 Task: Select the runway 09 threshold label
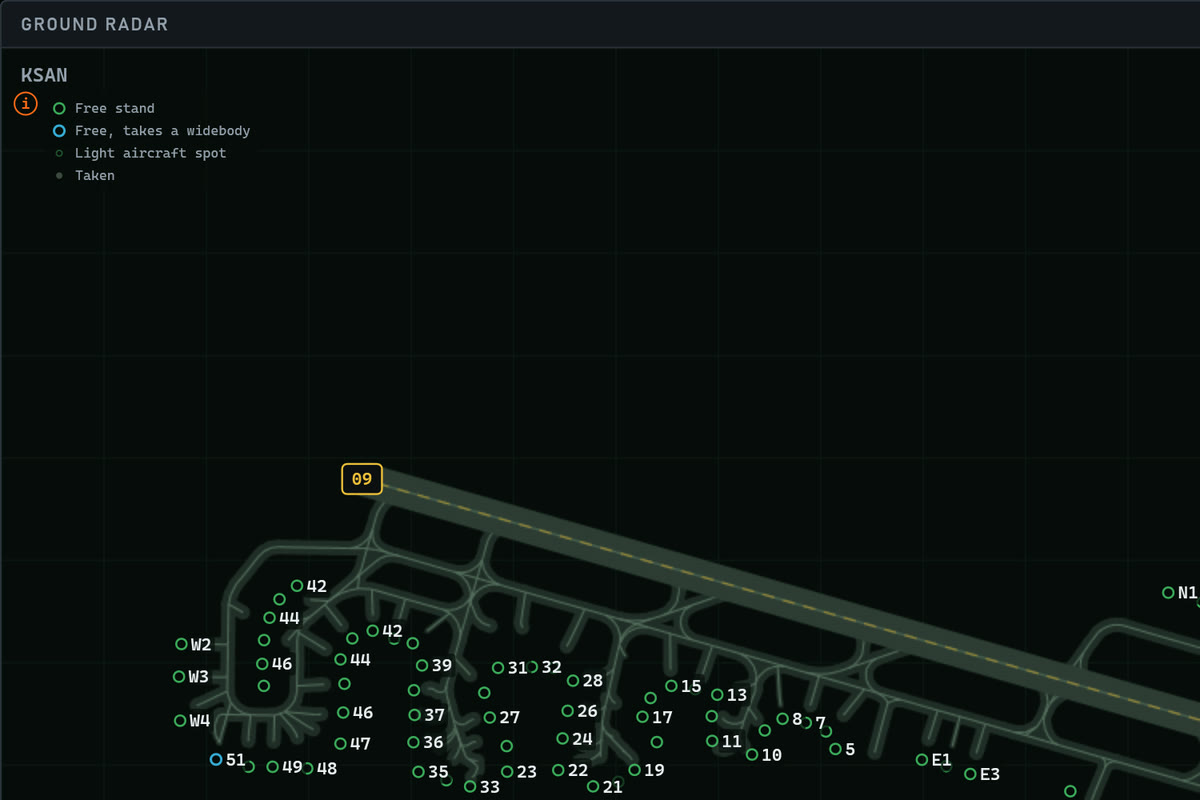click(x=362, y=479)
